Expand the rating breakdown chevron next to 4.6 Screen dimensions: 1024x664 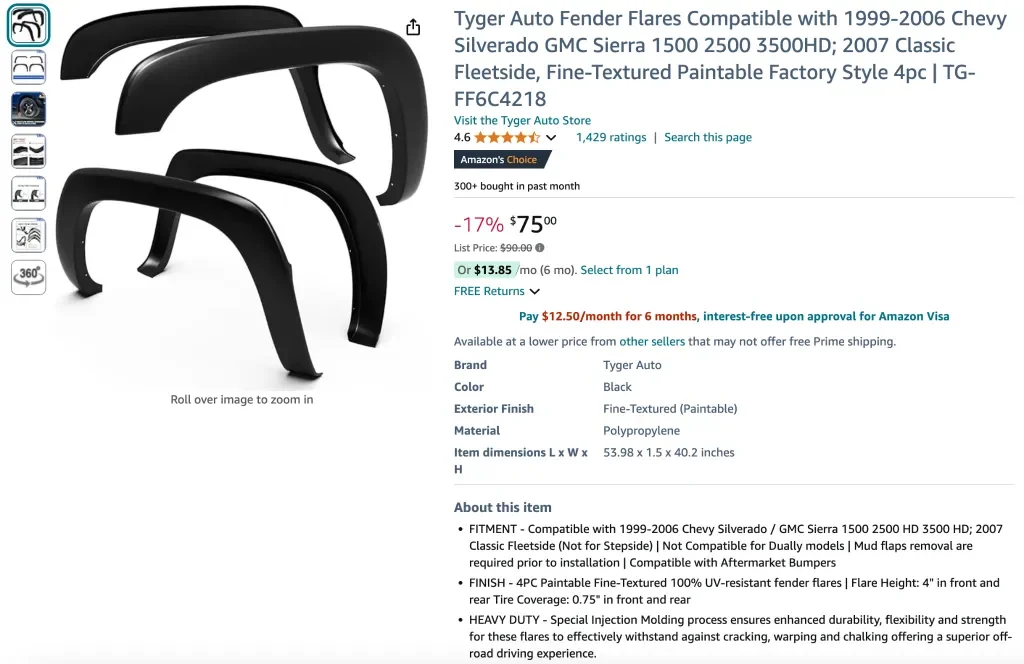(551, 138)
